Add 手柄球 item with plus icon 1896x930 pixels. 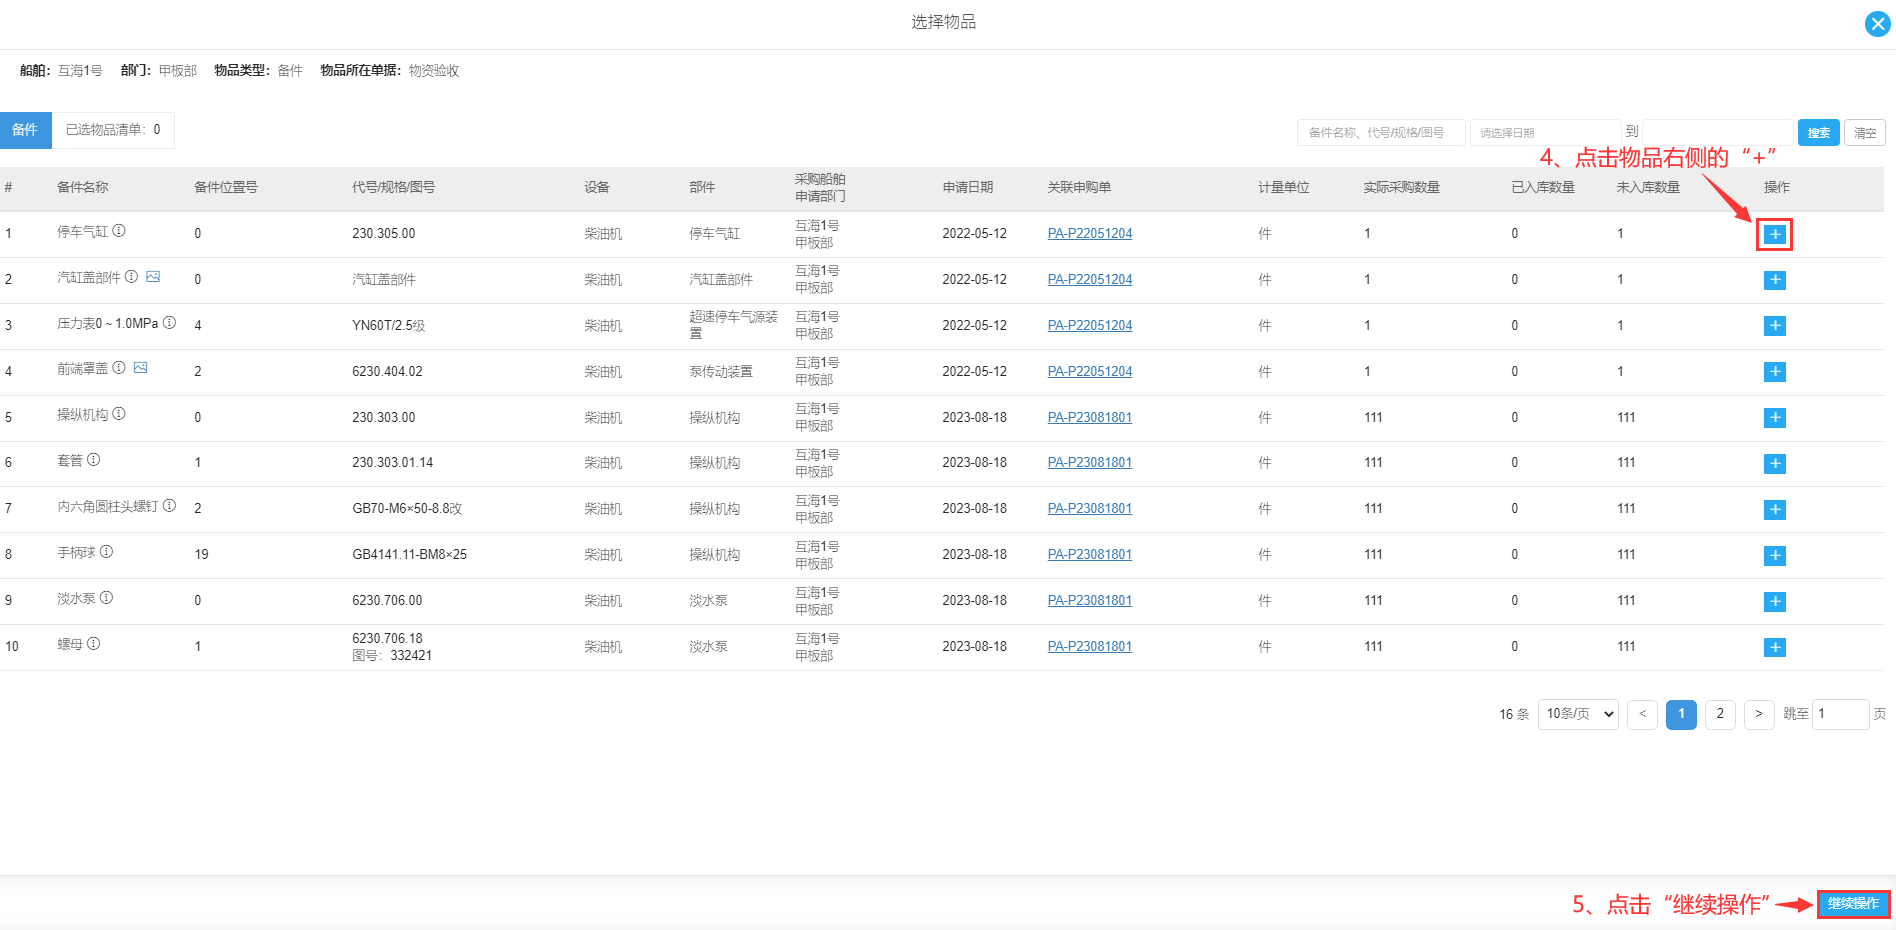pyautogui.click(x=1774, y=556)
